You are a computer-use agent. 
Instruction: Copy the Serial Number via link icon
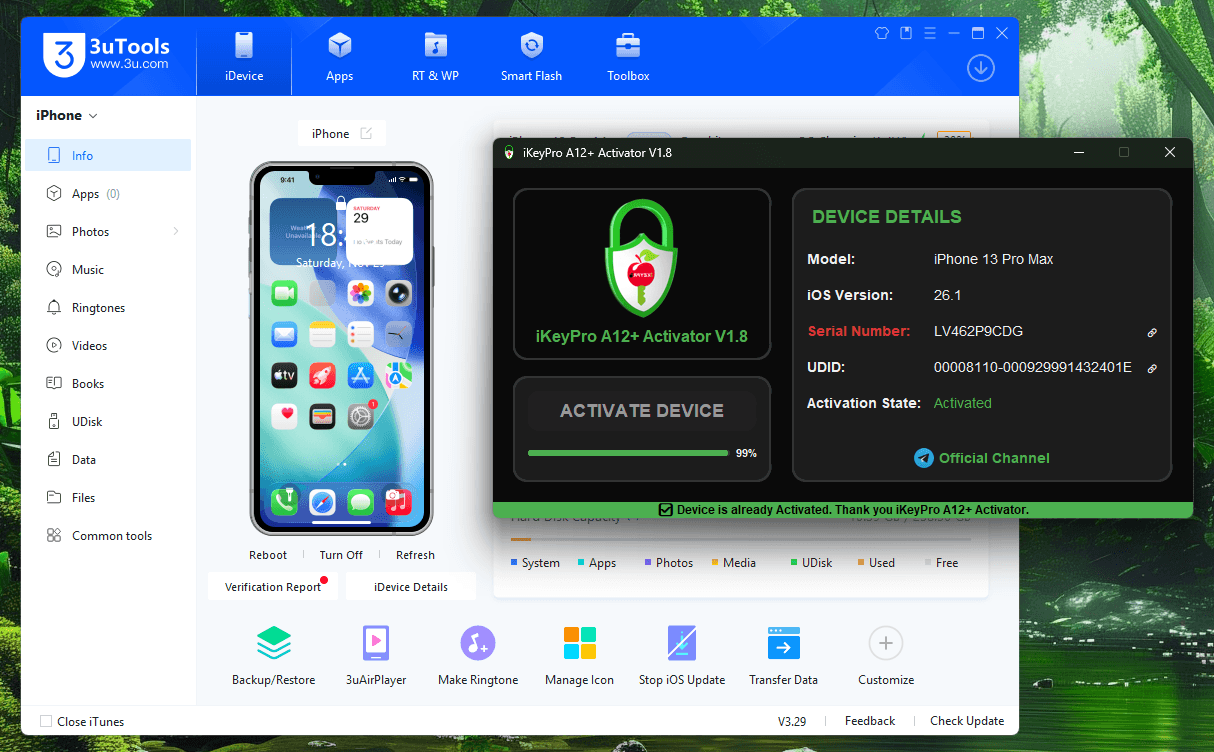coord(1152,332)
